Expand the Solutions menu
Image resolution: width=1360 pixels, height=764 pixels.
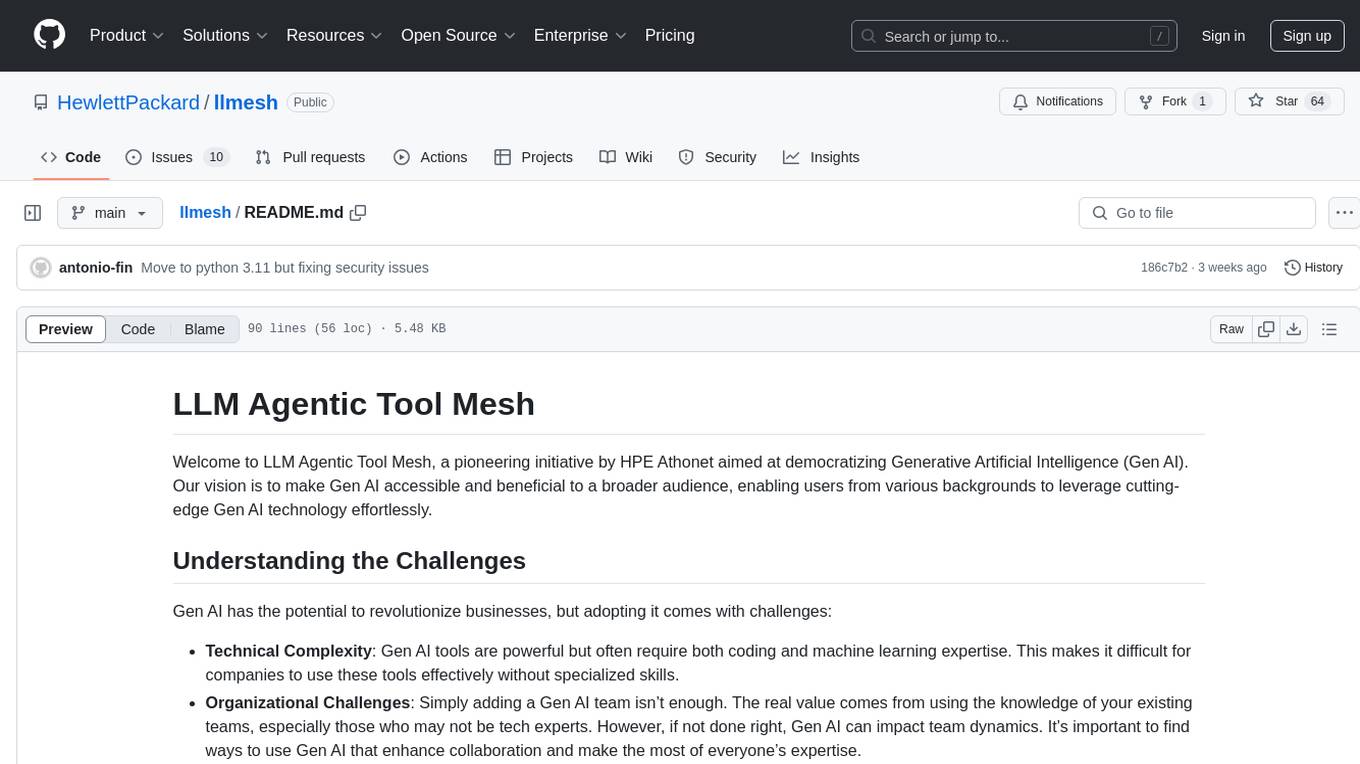(x=225, y=35)
